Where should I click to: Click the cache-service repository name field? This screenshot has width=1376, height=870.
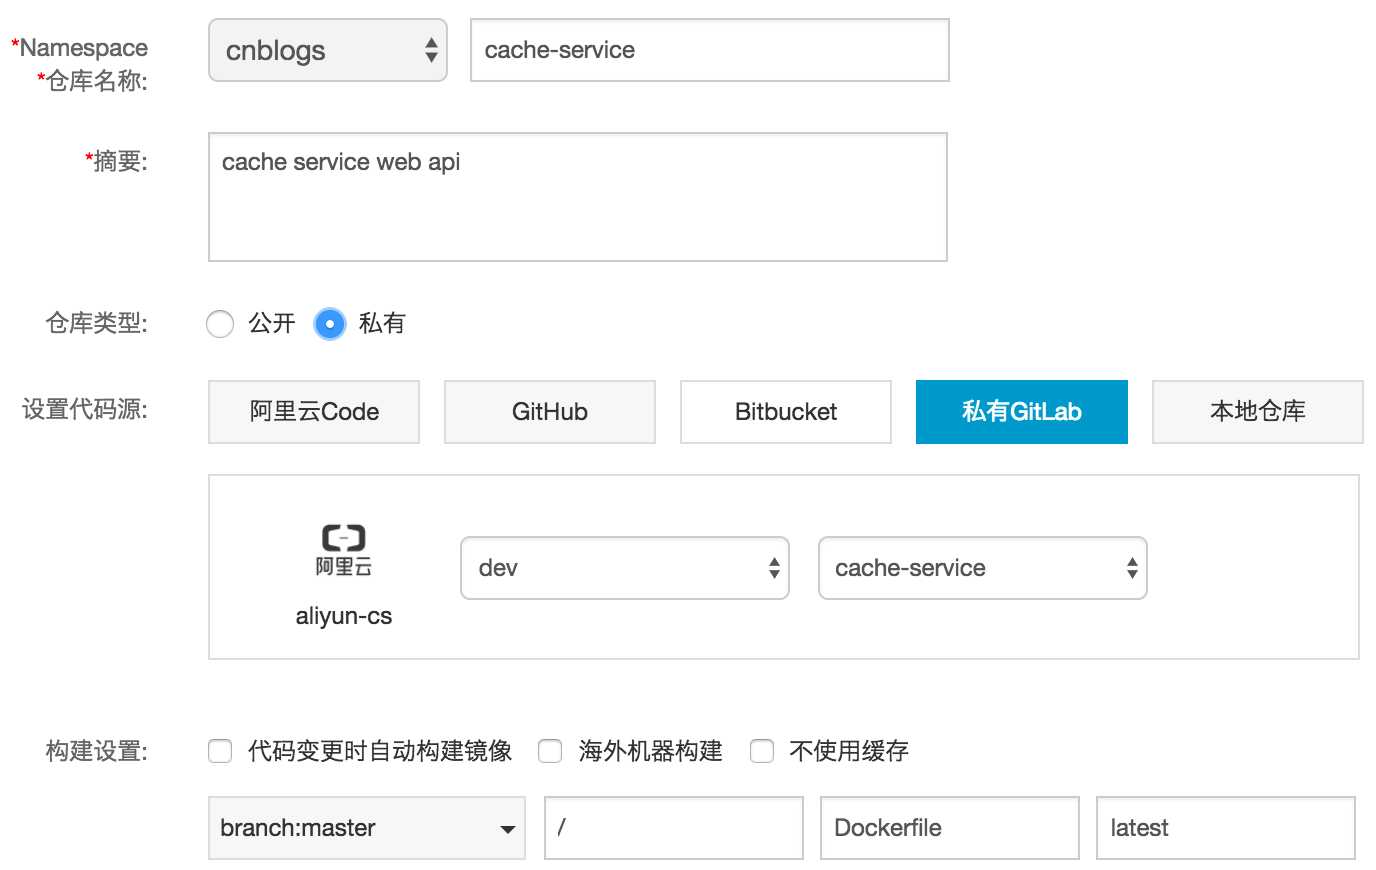(x=709, y=50)
